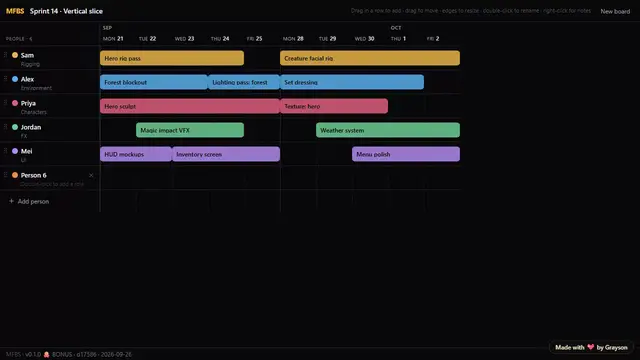Grab the drag handle beside Priya
Image resolution: width=640 pixels, height=360 pixels.
[5, 103]
